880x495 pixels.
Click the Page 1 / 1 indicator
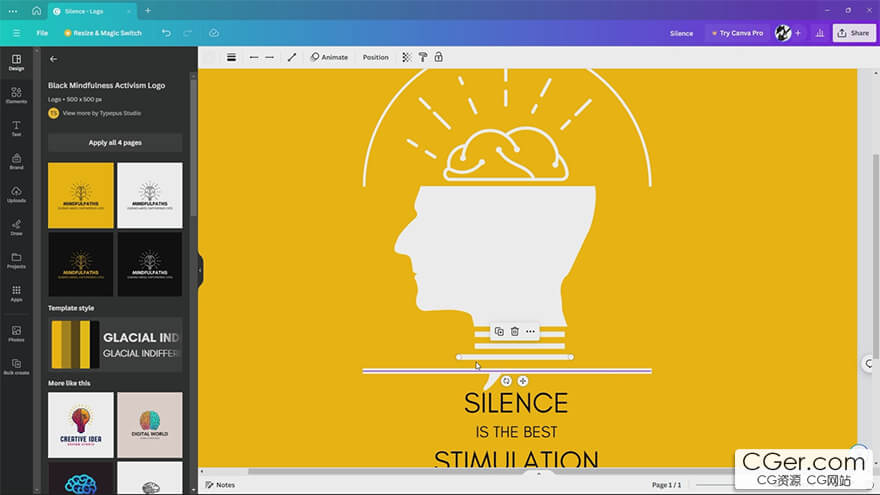pos(666,485)
